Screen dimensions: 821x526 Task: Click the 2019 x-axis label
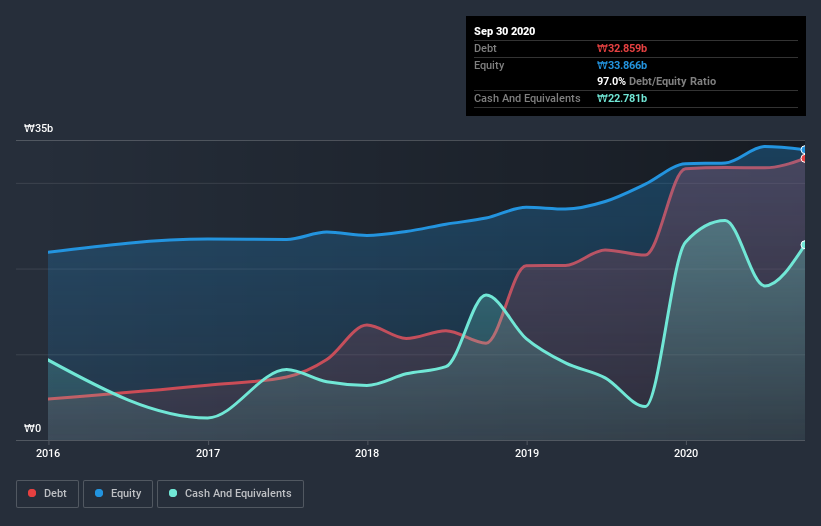tap(527, 453)
